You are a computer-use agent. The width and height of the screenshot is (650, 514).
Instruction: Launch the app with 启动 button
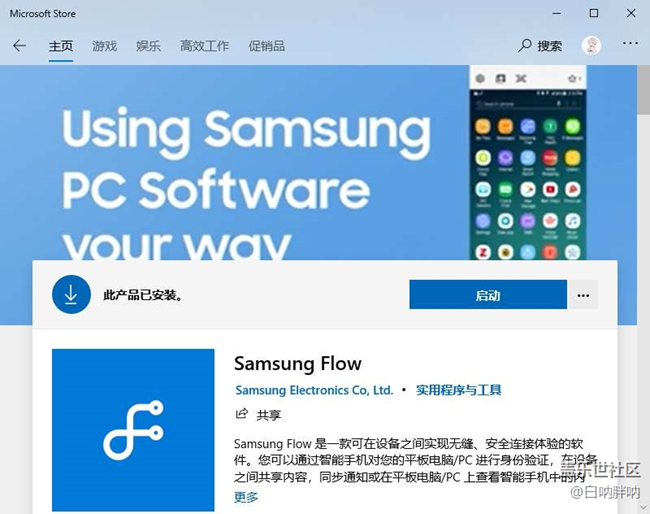(488, 295)
